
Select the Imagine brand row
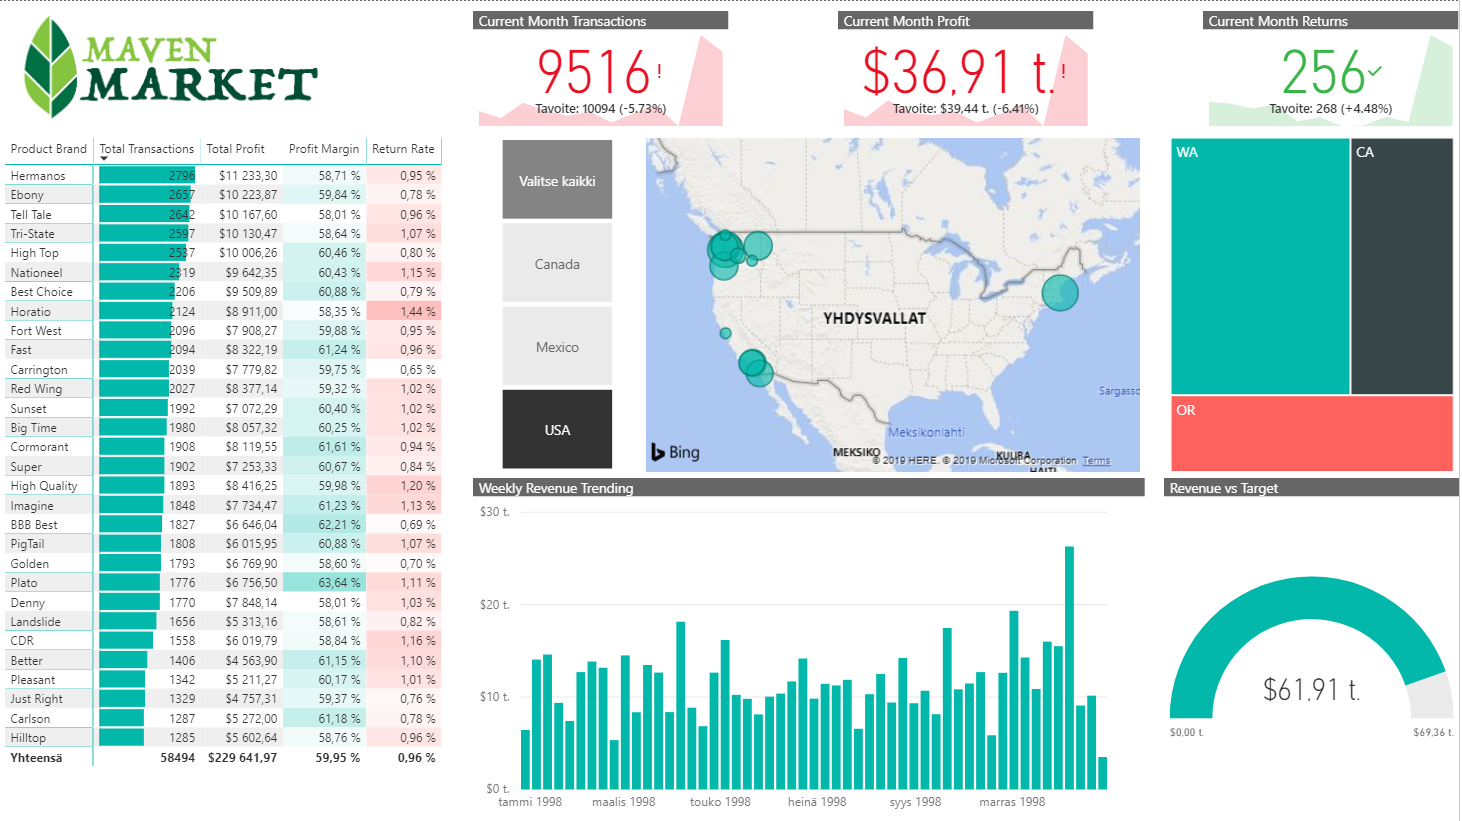(223, 505)
